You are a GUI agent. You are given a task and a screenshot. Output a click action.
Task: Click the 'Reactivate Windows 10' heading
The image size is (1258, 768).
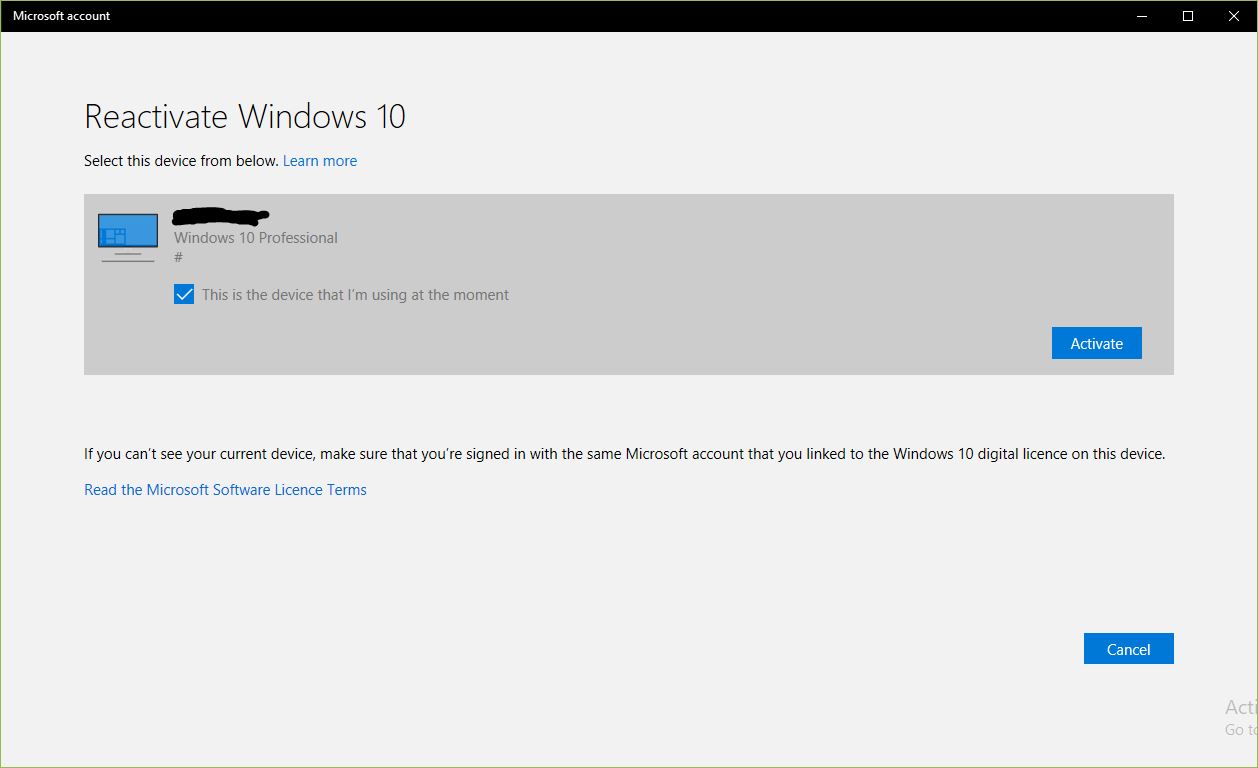pyautogui.click(x=245, y=117)
